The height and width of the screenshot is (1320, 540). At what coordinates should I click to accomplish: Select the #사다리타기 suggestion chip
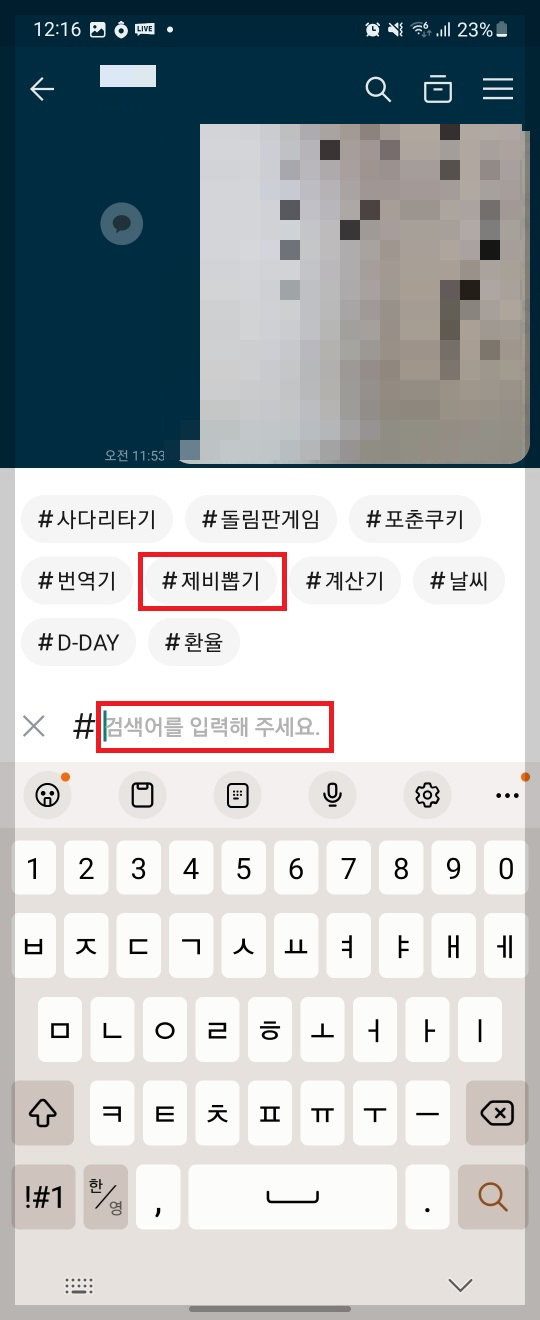[x=97, y=519]
